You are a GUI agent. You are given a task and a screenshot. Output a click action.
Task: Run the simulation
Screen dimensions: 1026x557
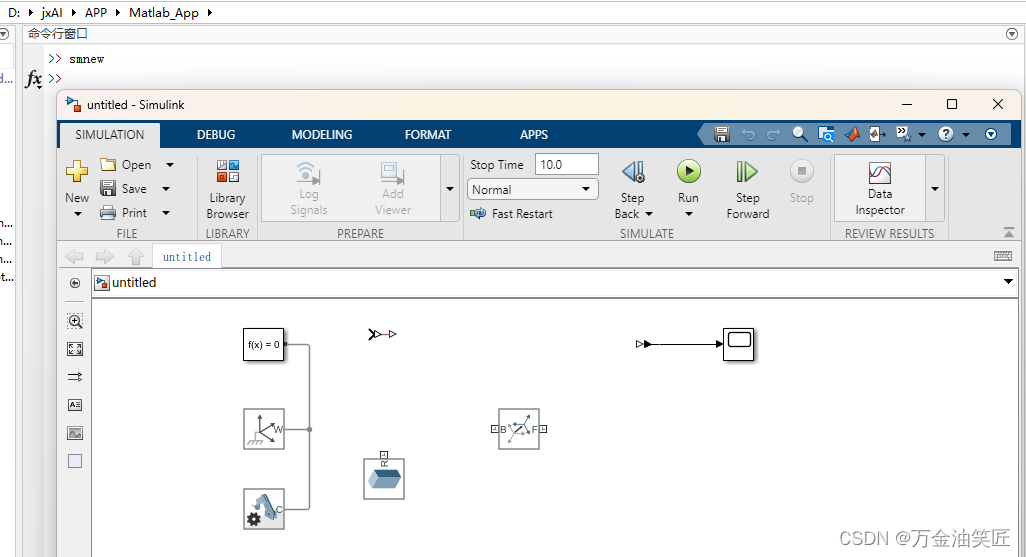pyautogui.click(x=688, y=171)
